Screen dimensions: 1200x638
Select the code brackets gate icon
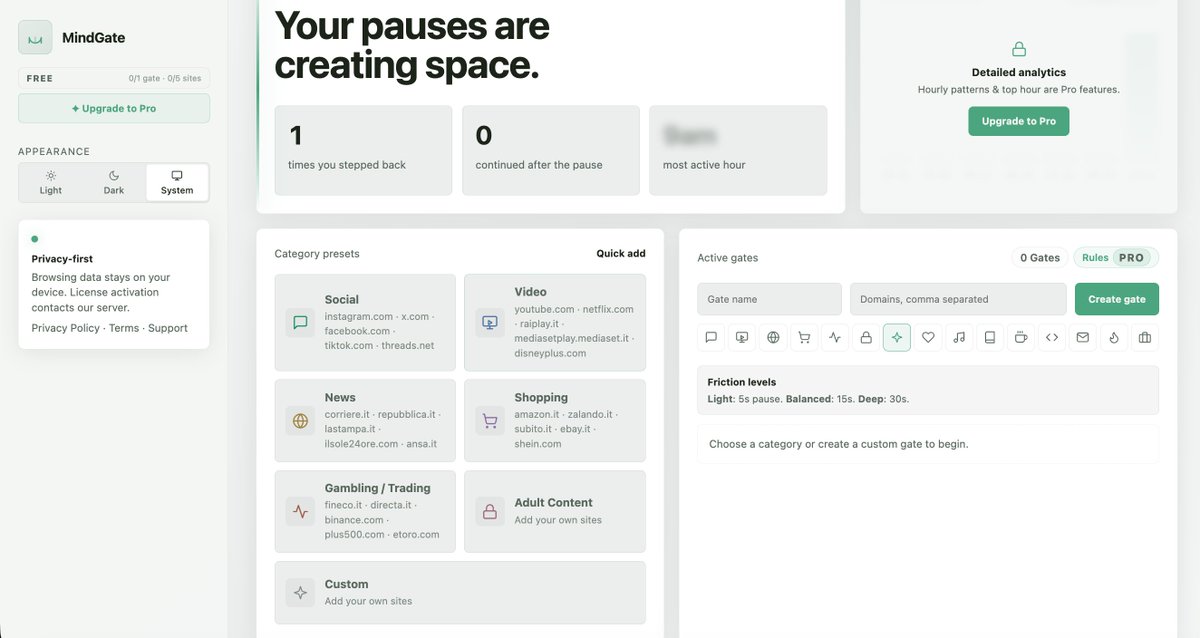pyautogui.click(x=1052, y=338)
